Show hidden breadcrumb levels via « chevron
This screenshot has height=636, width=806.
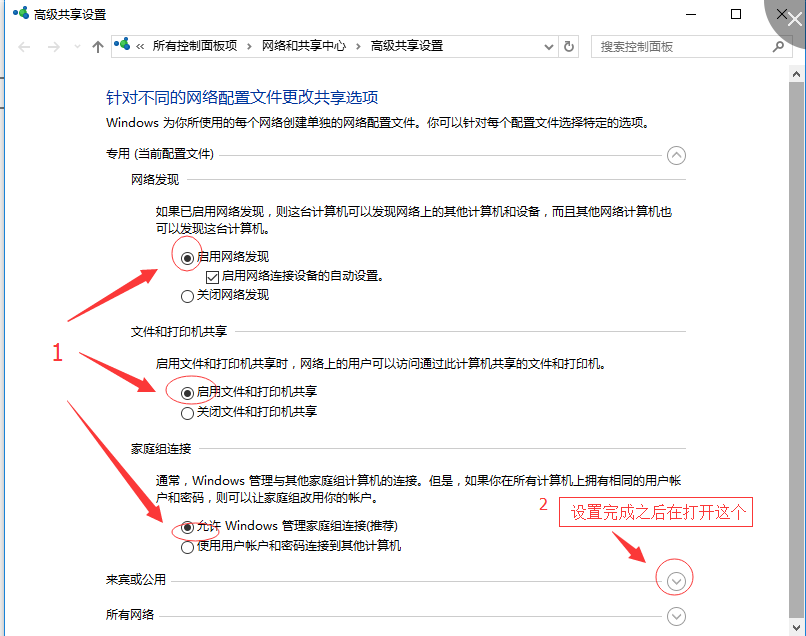tap(140, 47)
